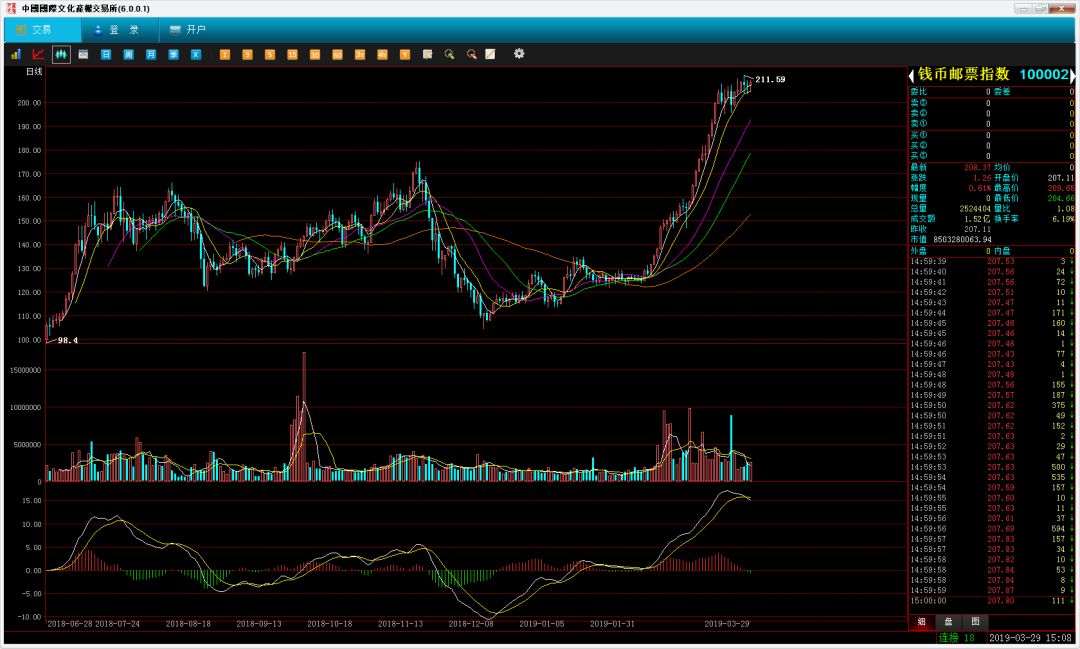Select the candlestick K-line chart icon
Viewport: 1080px width, 649px height.
point(61,54)
